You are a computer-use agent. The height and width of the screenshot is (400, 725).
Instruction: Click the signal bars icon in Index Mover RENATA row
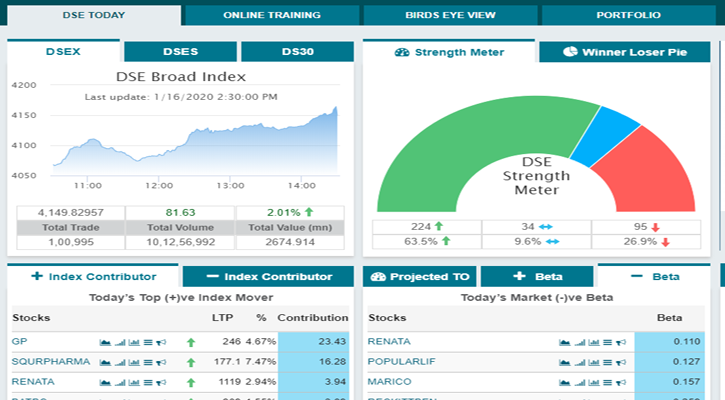[120, 382]
